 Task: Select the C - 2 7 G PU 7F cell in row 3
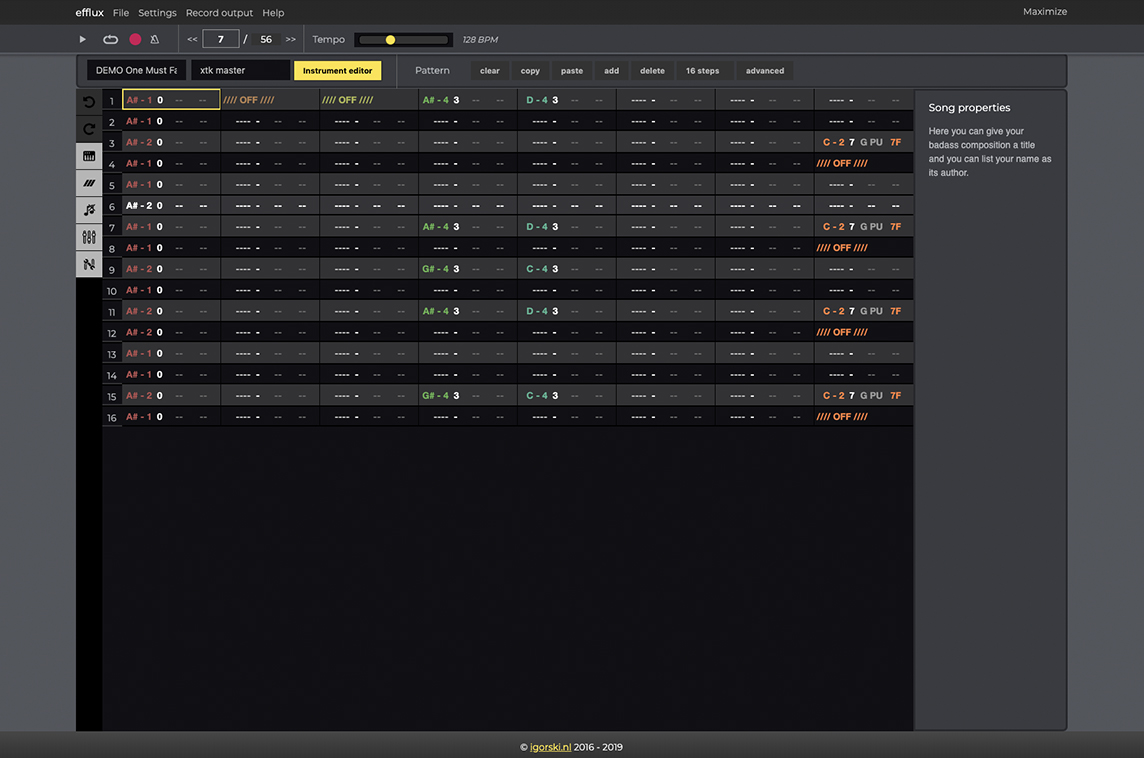863,142
